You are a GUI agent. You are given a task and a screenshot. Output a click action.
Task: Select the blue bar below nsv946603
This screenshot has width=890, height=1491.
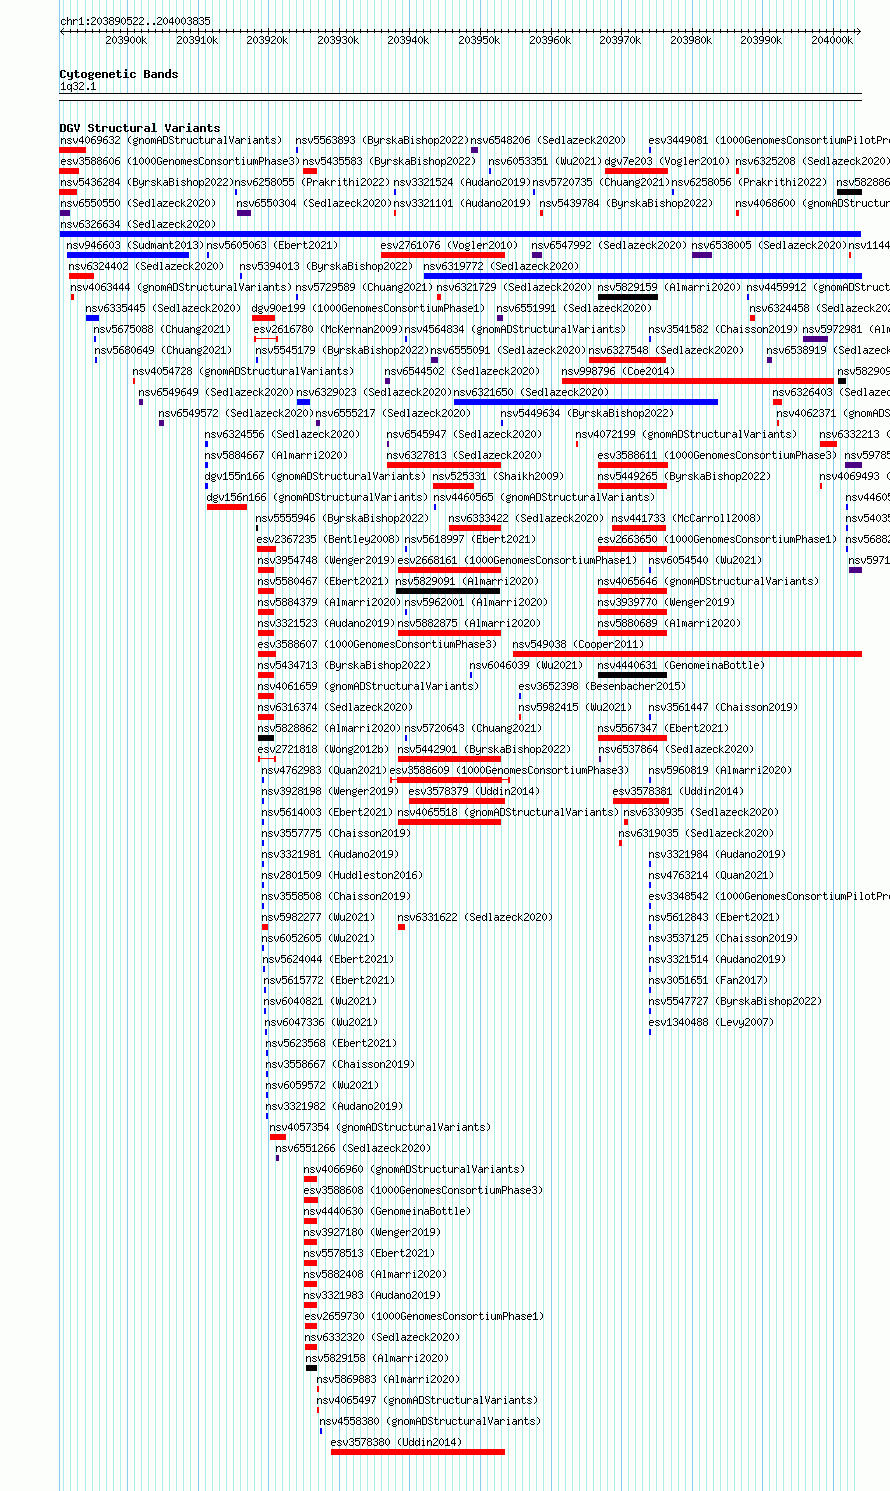[128, 255]
